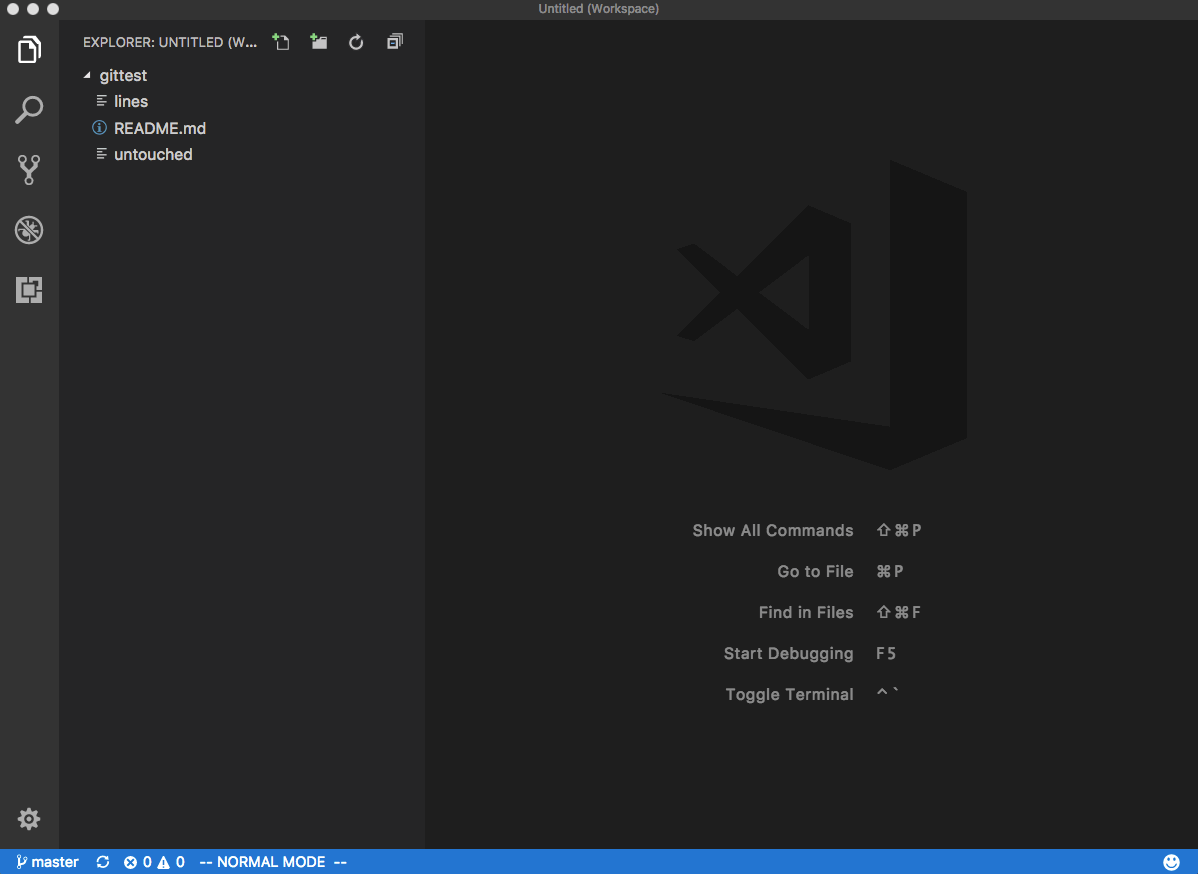Image resolution: width=1198 pixels, height=874 pixels.
Task: Open the Manage gear menu
Action: coord(29,819)
